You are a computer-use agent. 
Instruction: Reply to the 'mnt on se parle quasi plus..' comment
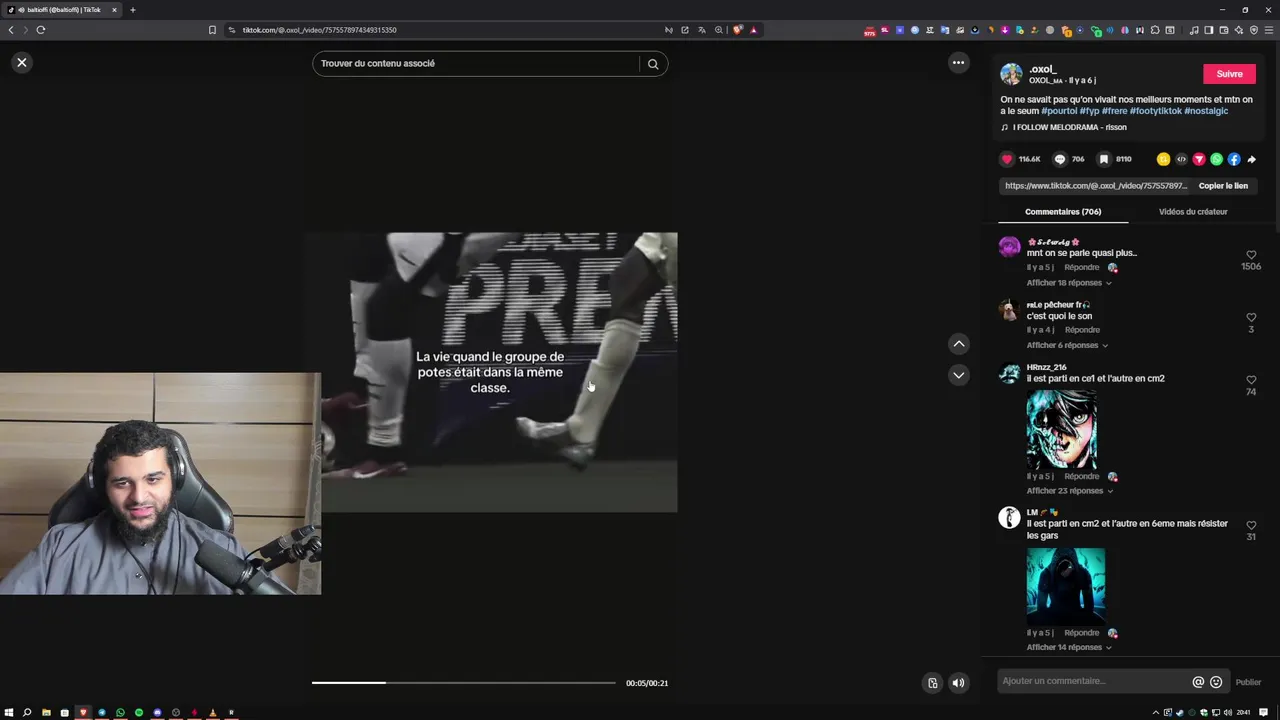pos(1082,268)
